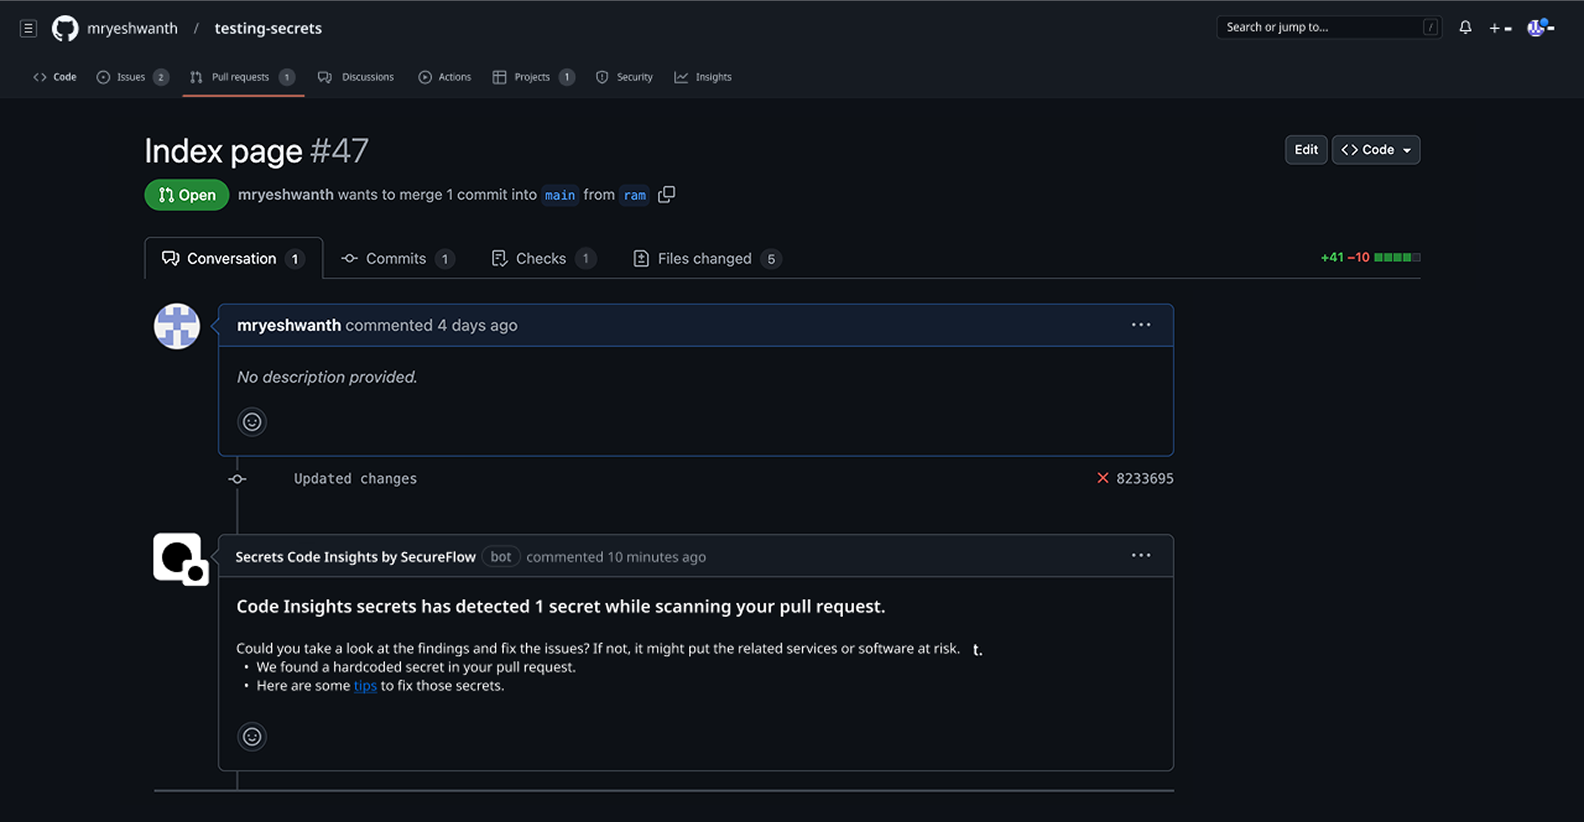Open the Discussions tab
Image resolution: width=1584 pixels, height=822 pixels.
click(356, 77)
